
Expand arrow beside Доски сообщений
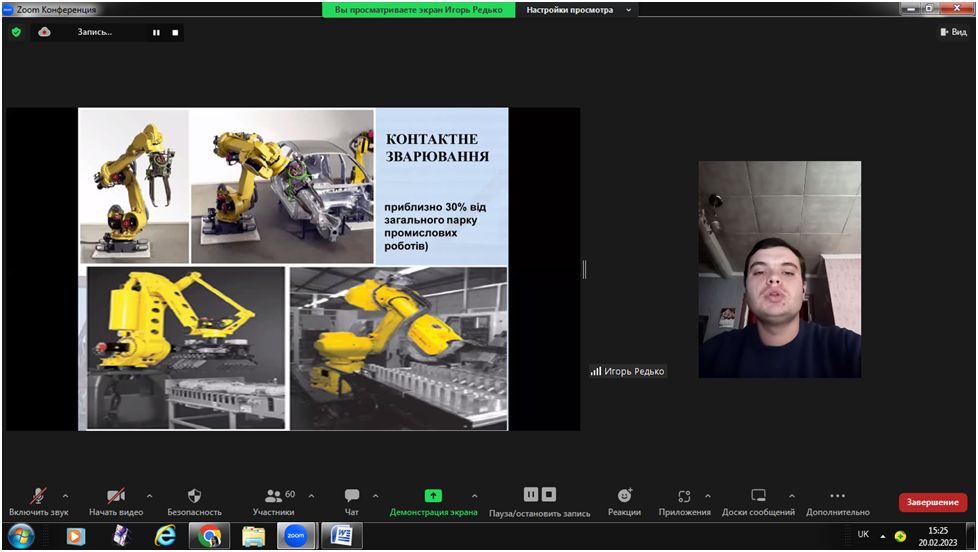(x=792, y=496)
